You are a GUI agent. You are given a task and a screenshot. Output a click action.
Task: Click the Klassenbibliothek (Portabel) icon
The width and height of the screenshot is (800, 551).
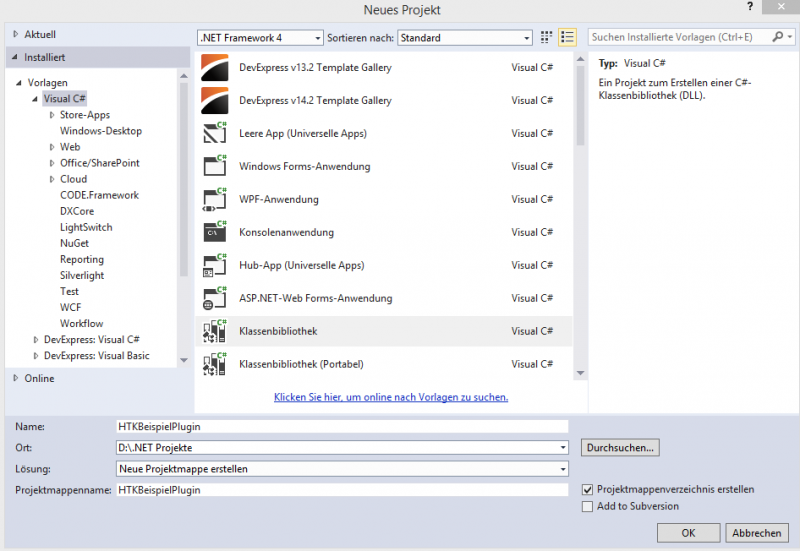[215, 364]
